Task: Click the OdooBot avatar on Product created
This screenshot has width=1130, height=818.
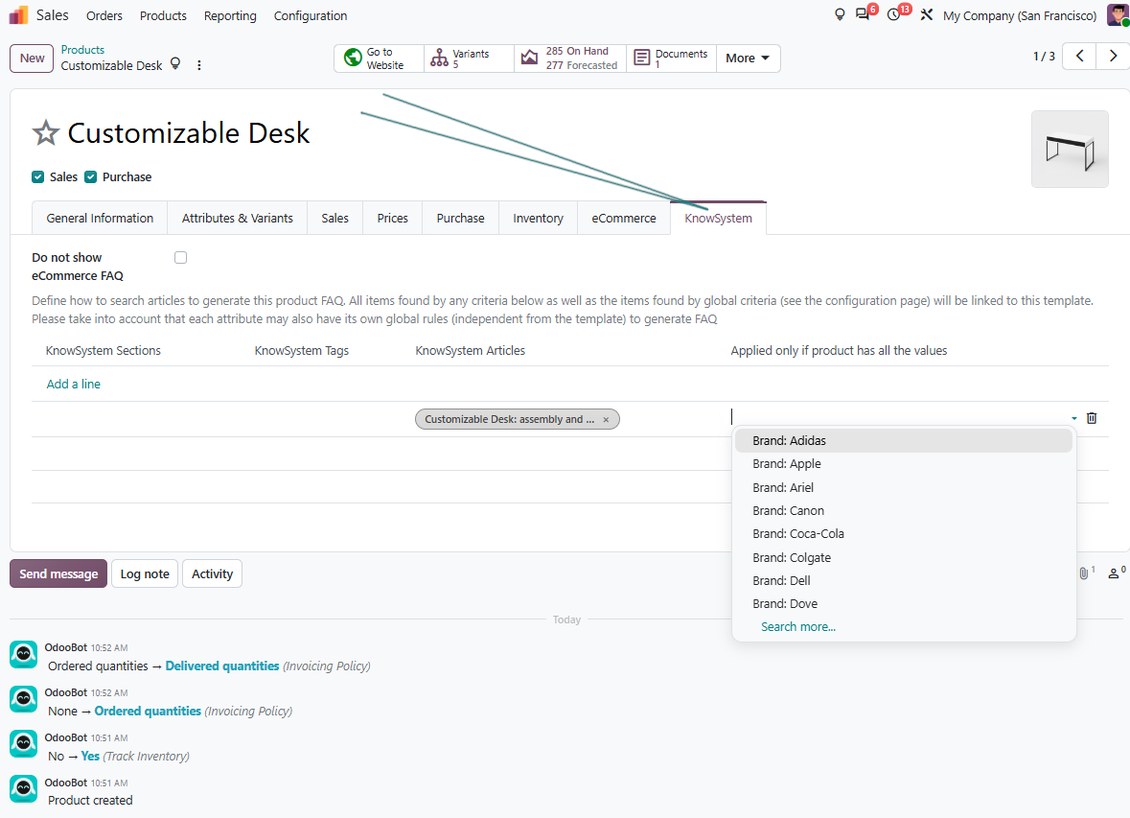Action: 23,789
